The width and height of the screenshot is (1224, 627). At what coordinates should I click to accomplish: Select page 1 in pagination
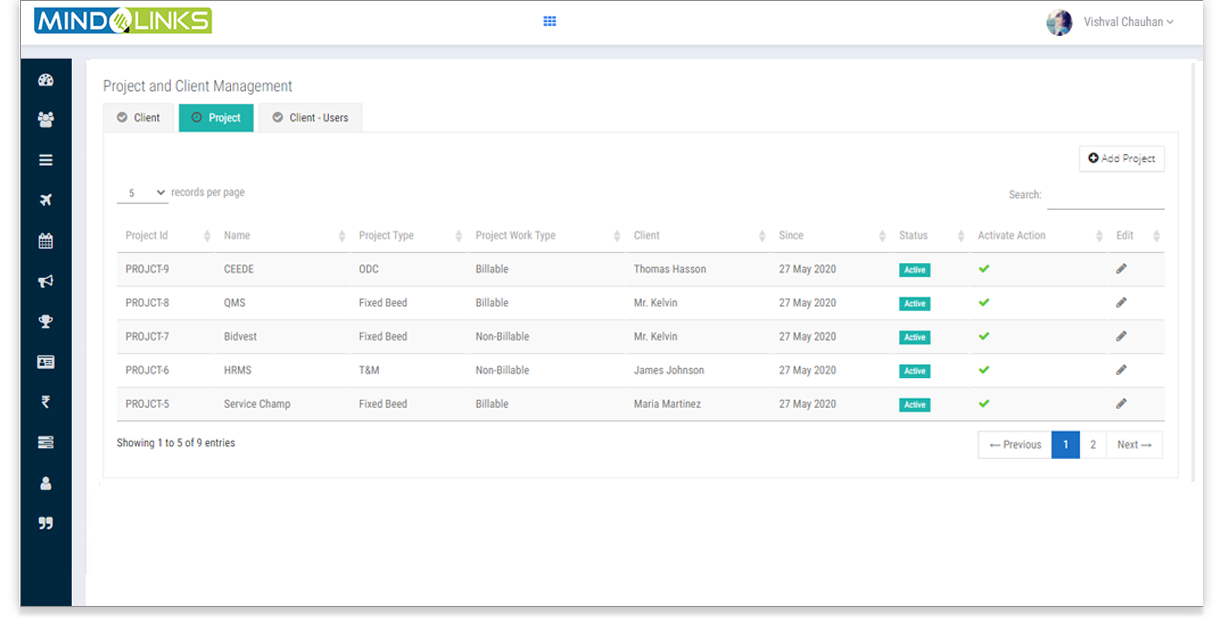pos(1066,445)
